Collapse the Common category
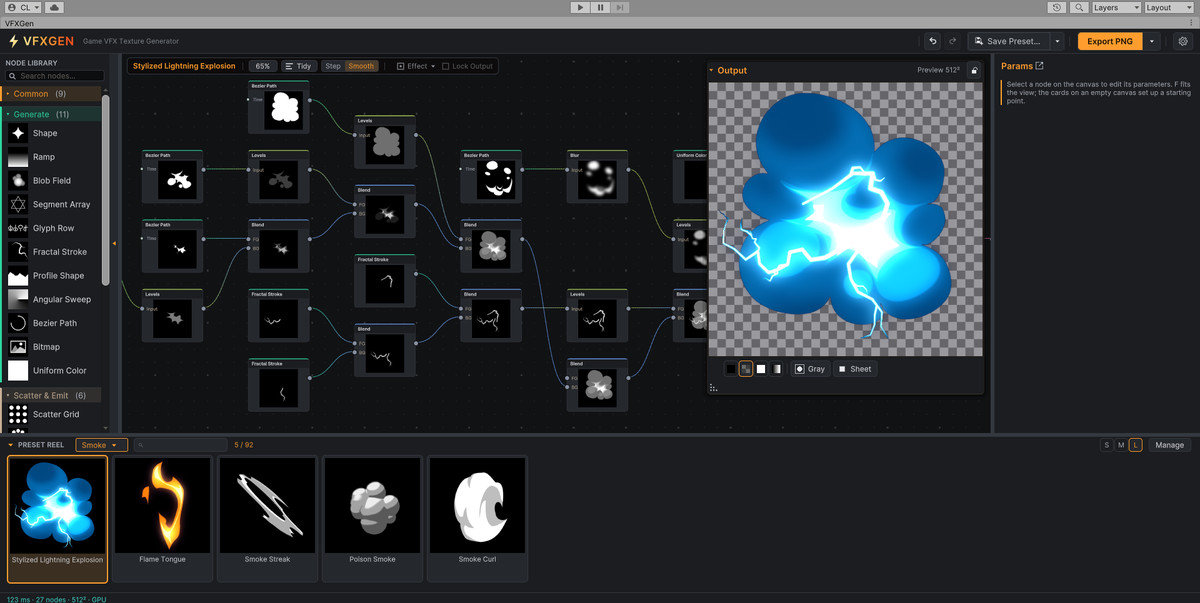The image size is (1200, 603). point(50,94)
